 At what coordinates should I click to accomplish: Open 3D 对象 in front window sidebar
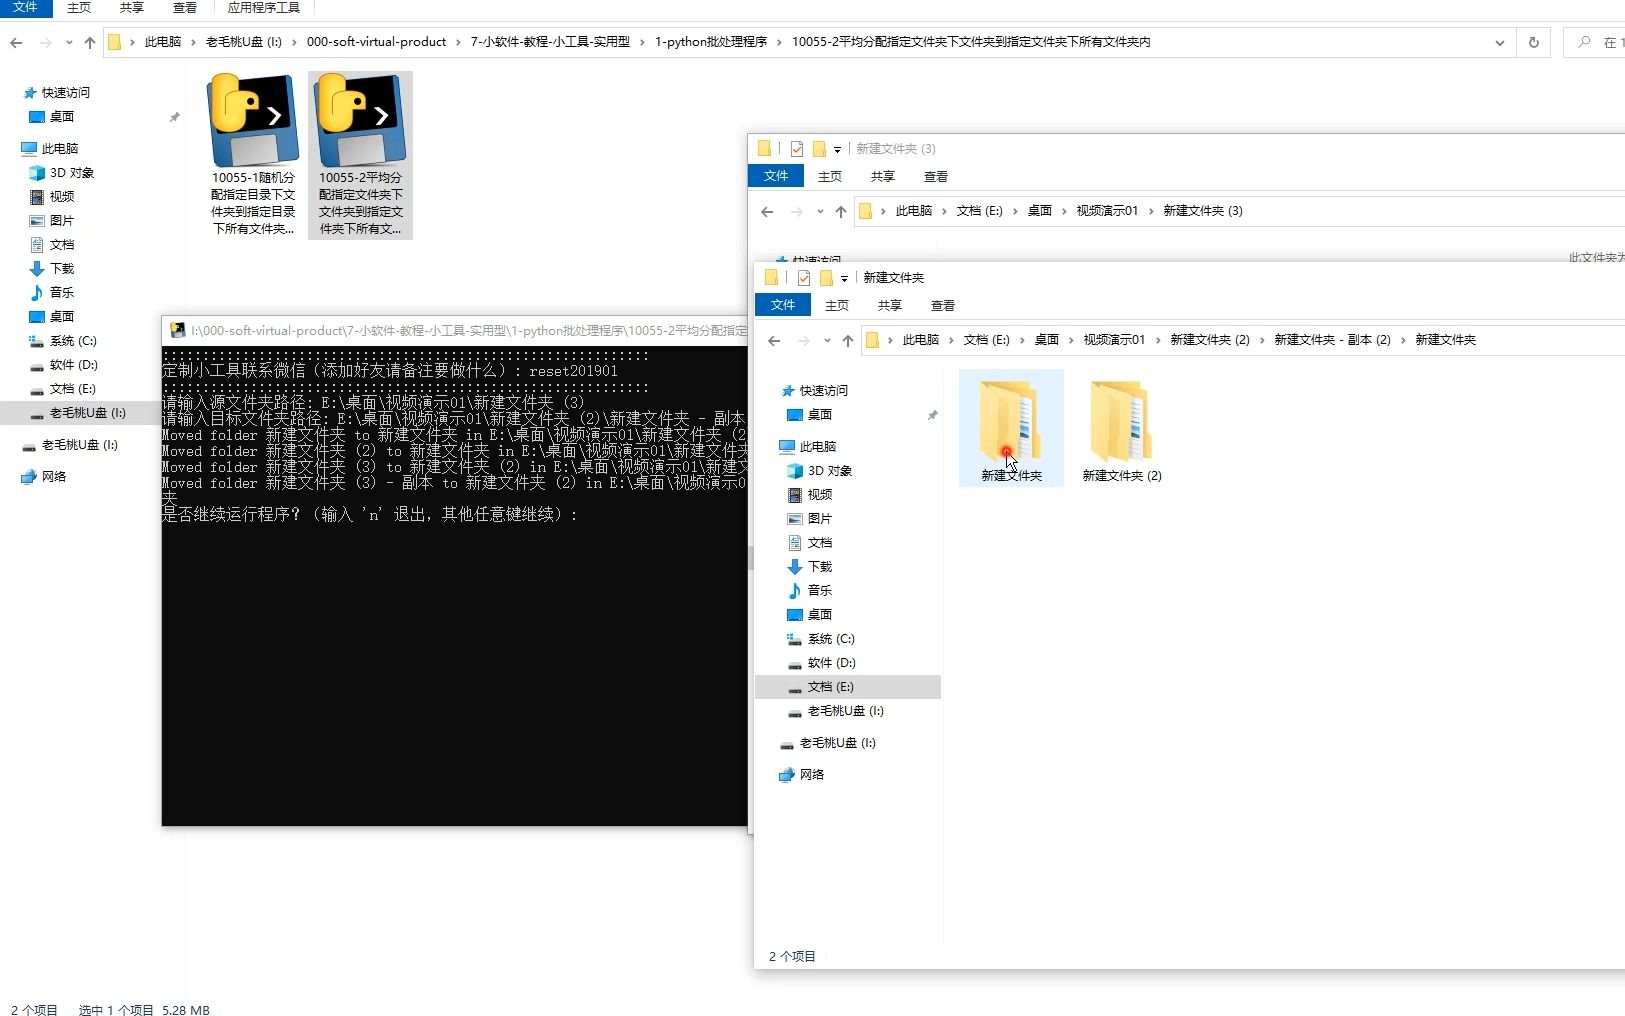829,470
